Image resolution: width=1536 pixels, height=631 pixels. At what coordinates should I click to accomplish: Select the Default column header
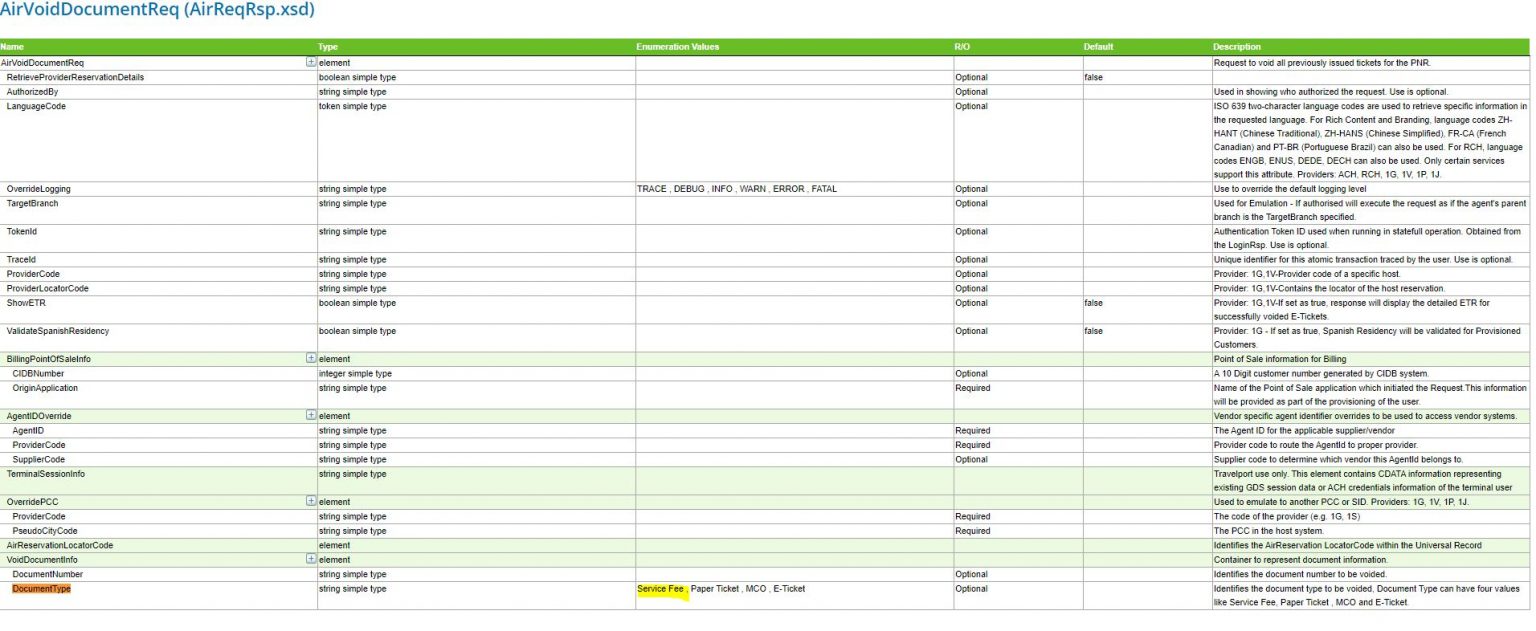[1098, 47]
